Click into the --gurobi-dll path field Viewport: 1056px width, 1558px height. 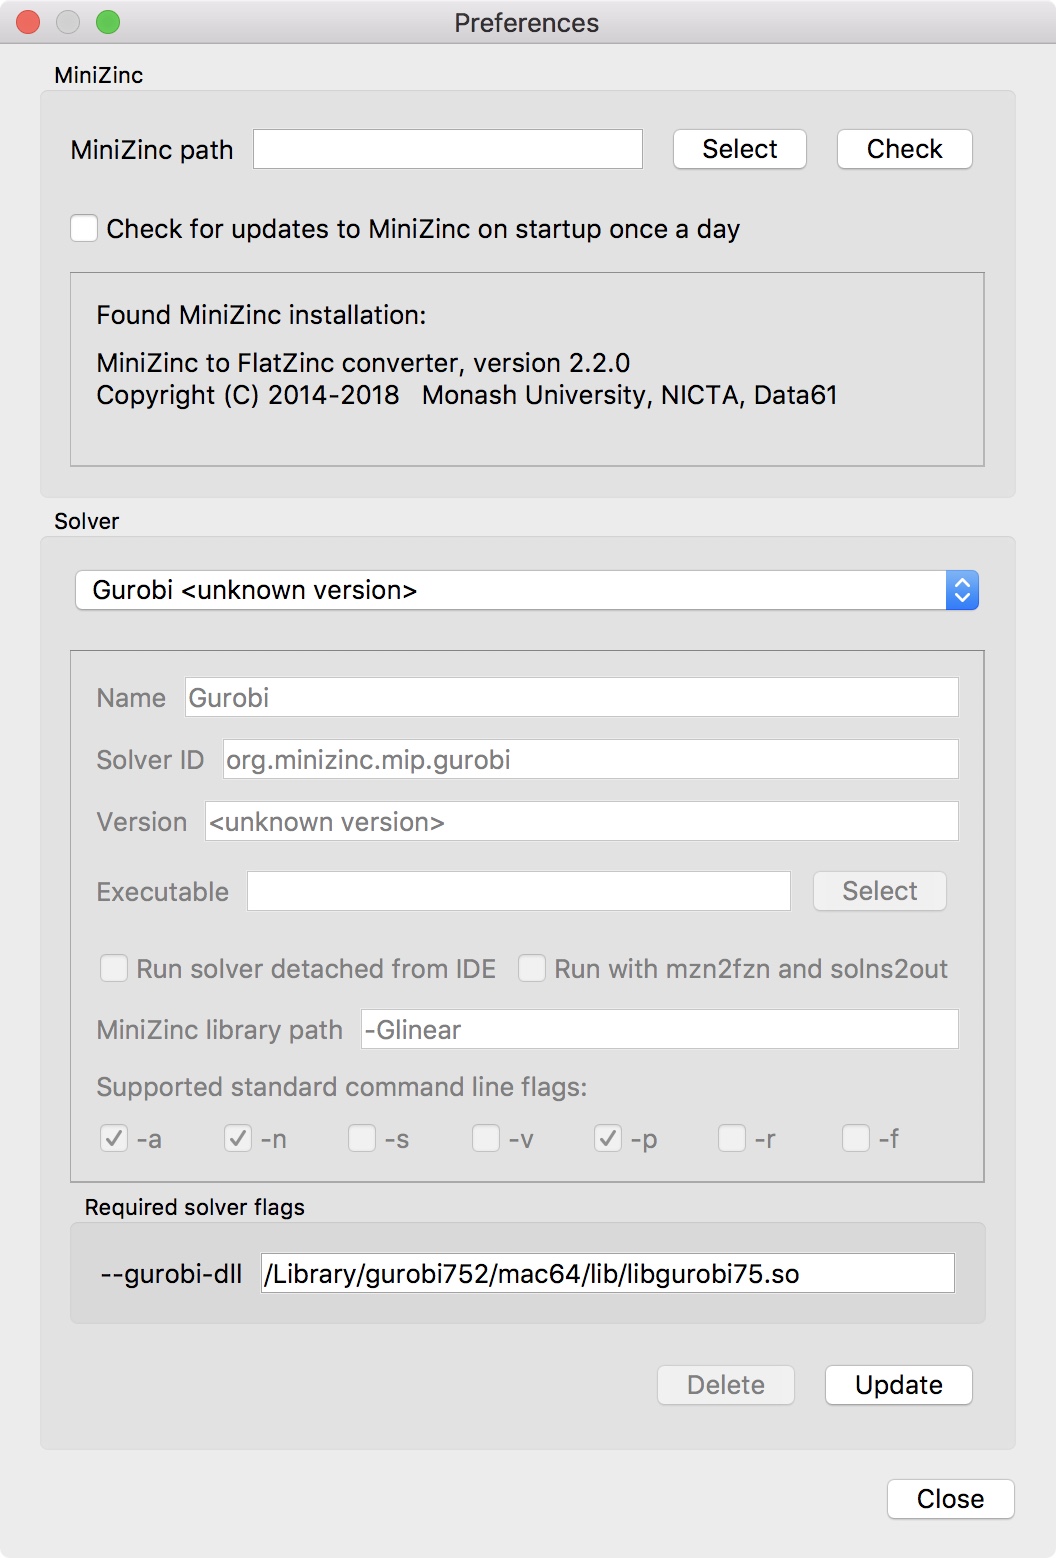(606, 1273)
